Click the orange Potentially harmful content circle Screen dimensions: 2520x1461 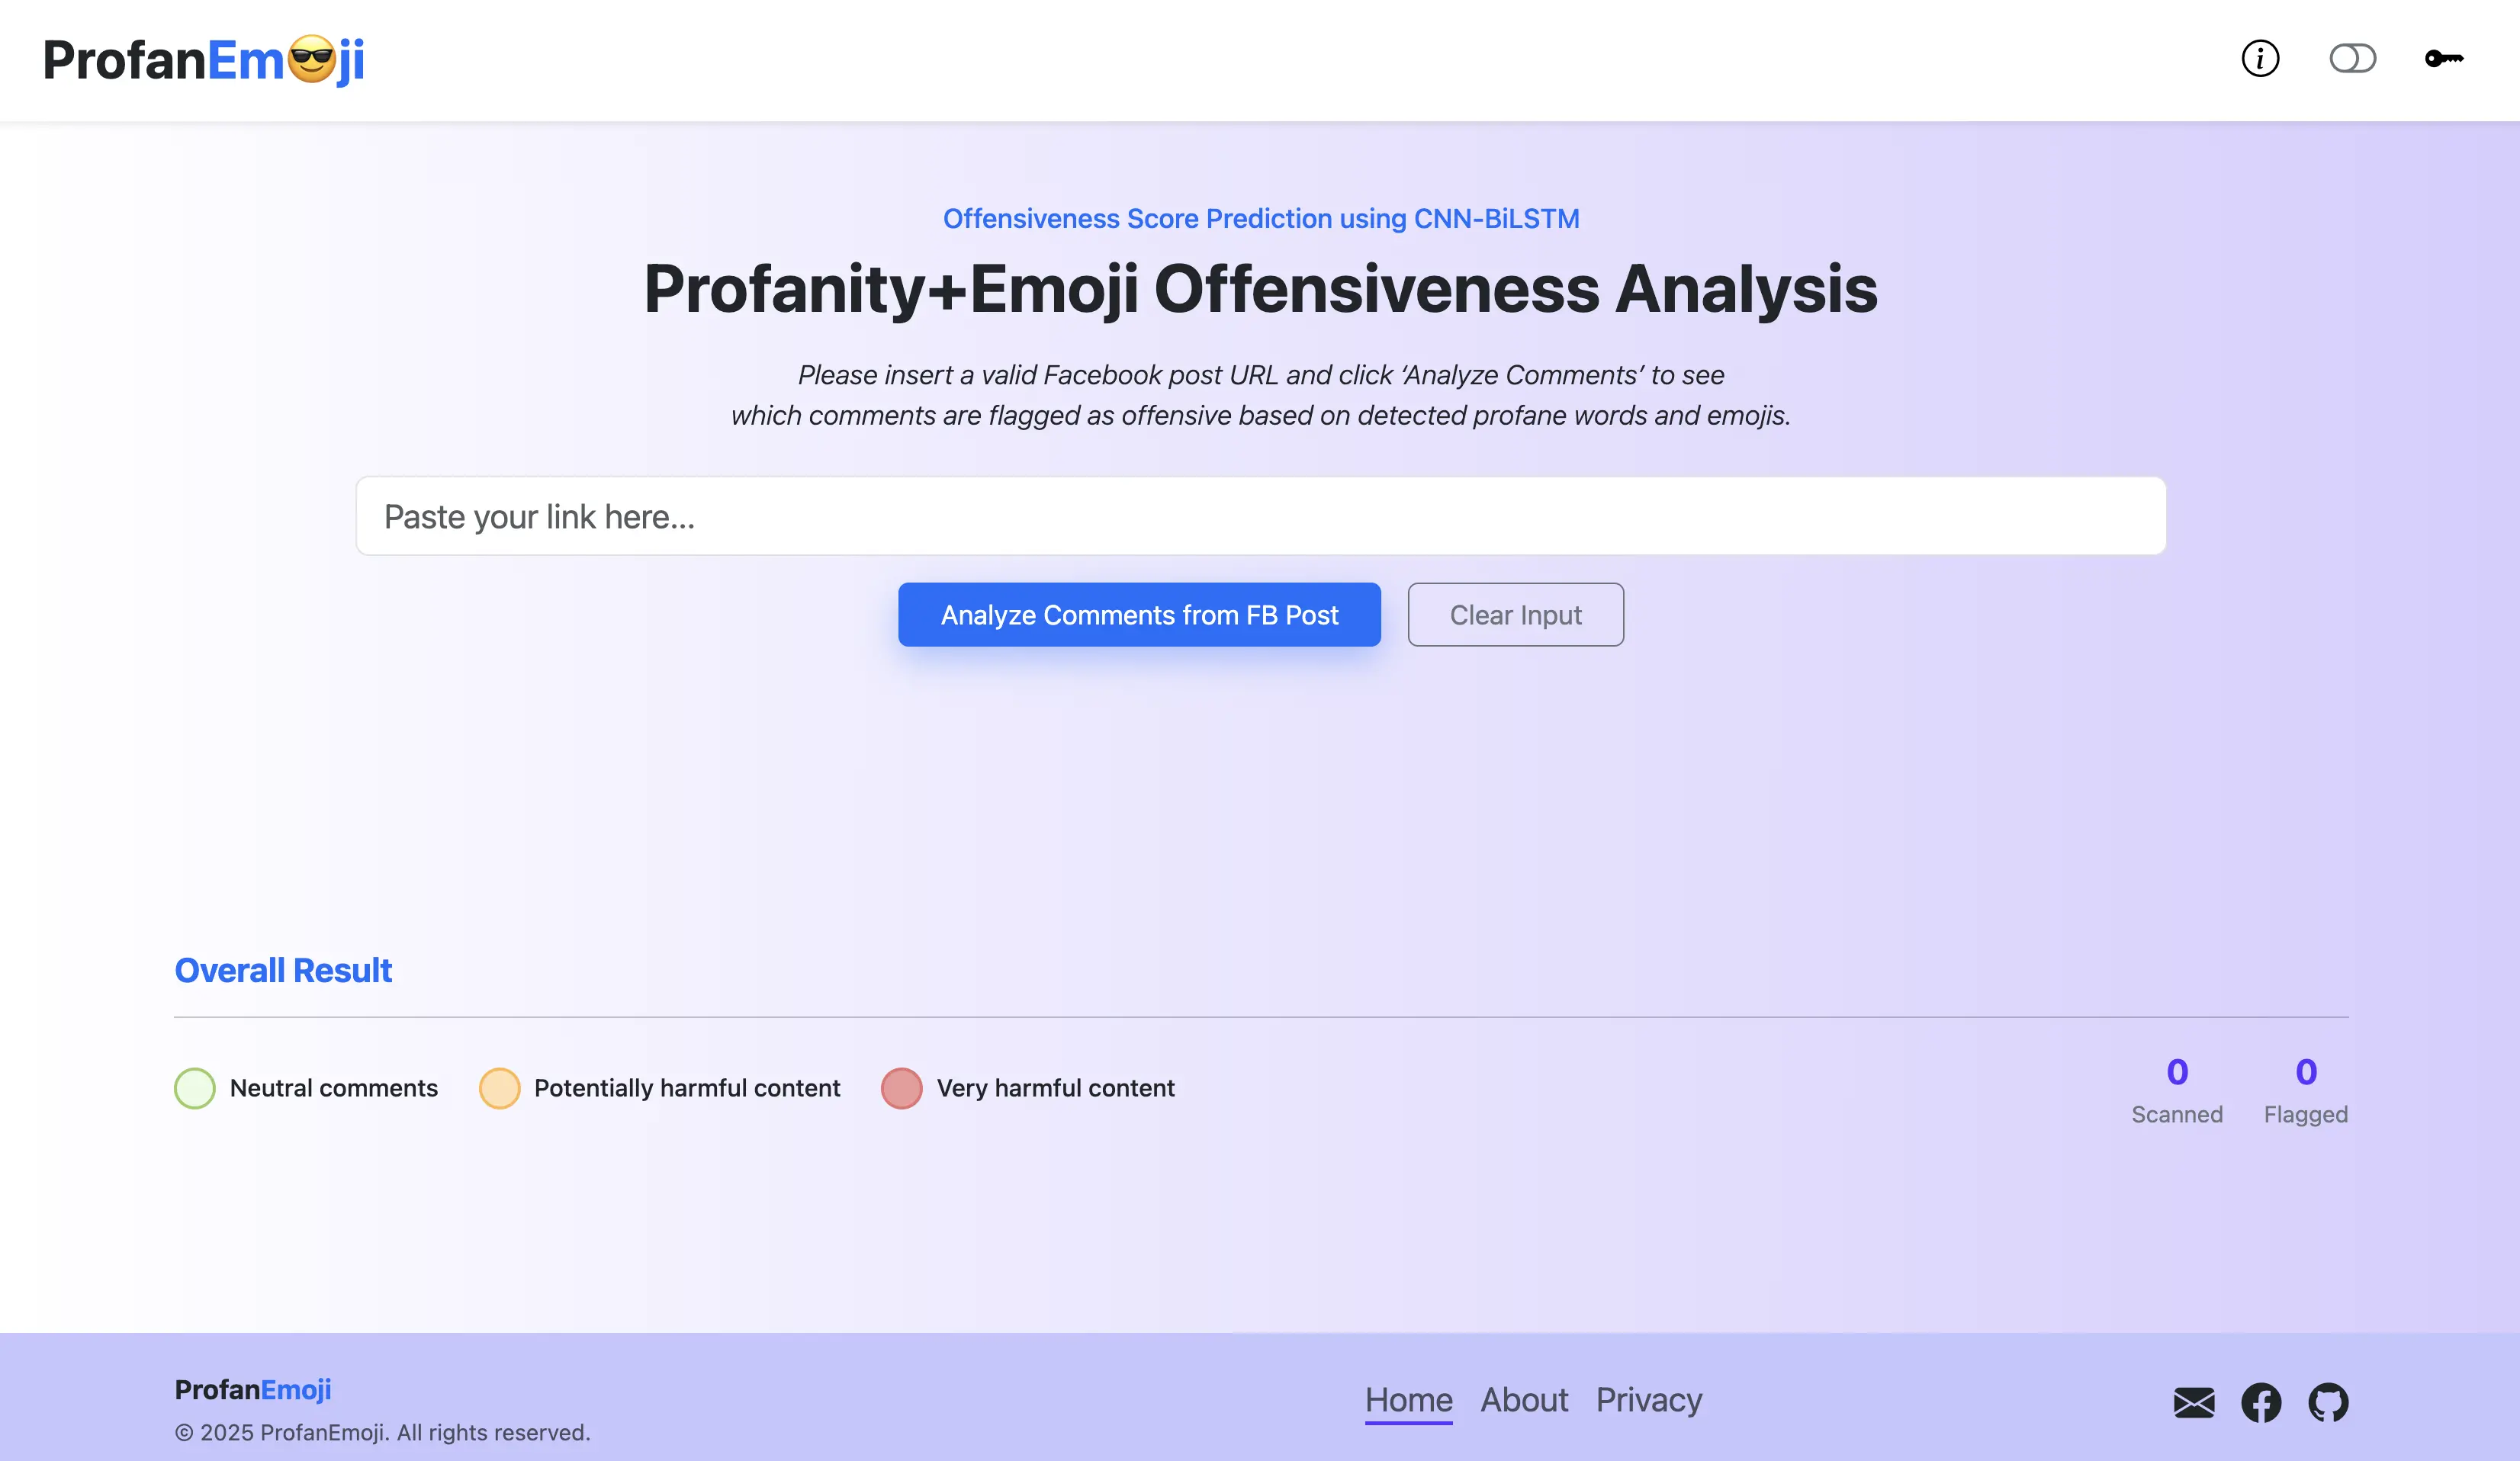pos(499,1088)
